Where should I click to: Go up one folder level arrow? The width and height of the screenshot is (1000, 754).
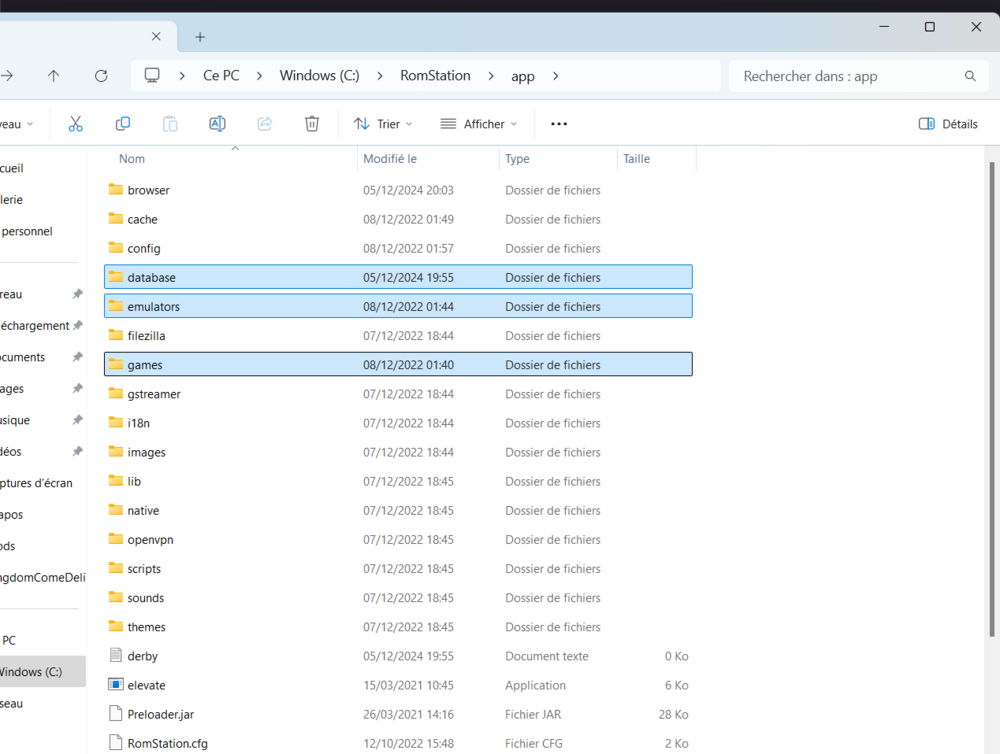[x=54, y=76]
